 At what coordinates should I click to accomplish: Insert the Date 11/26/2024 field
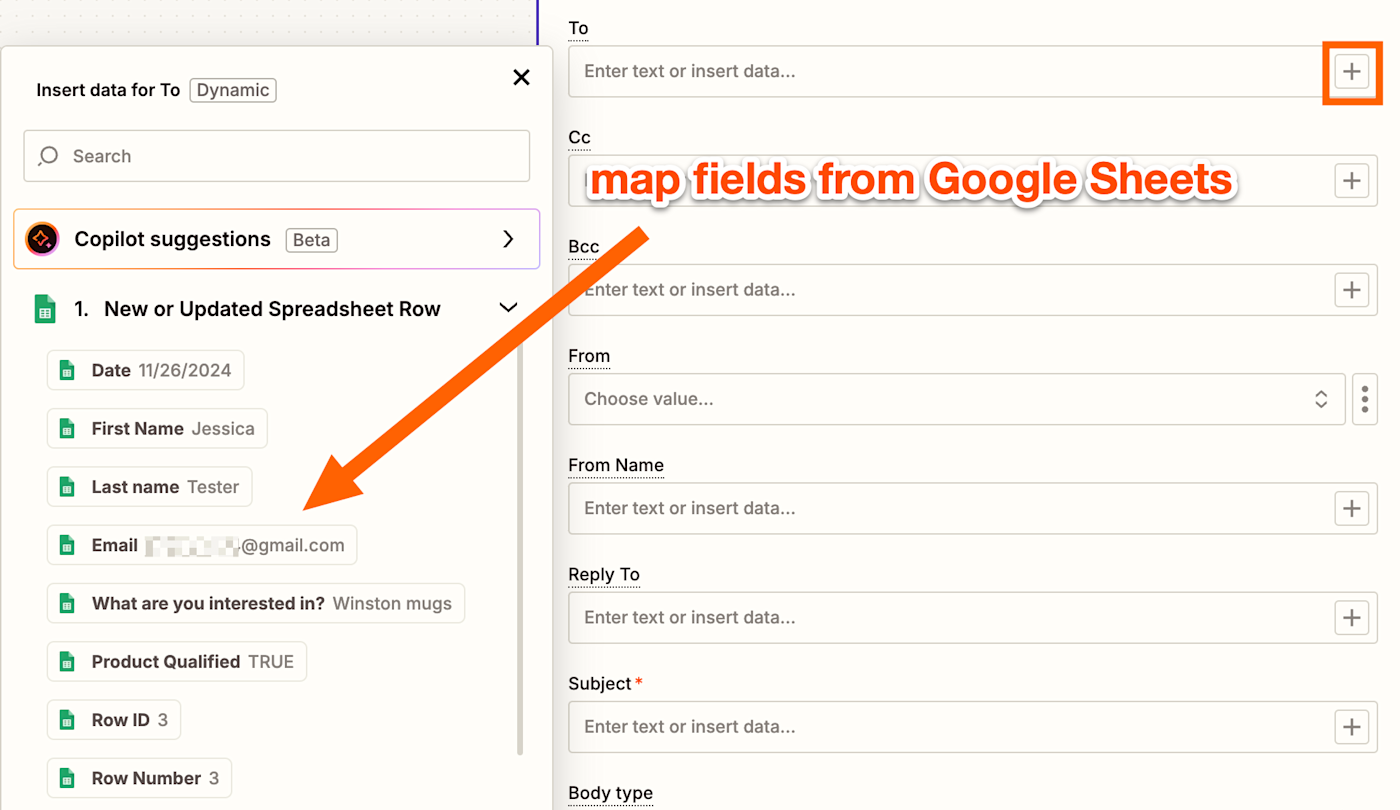(145, 370)
